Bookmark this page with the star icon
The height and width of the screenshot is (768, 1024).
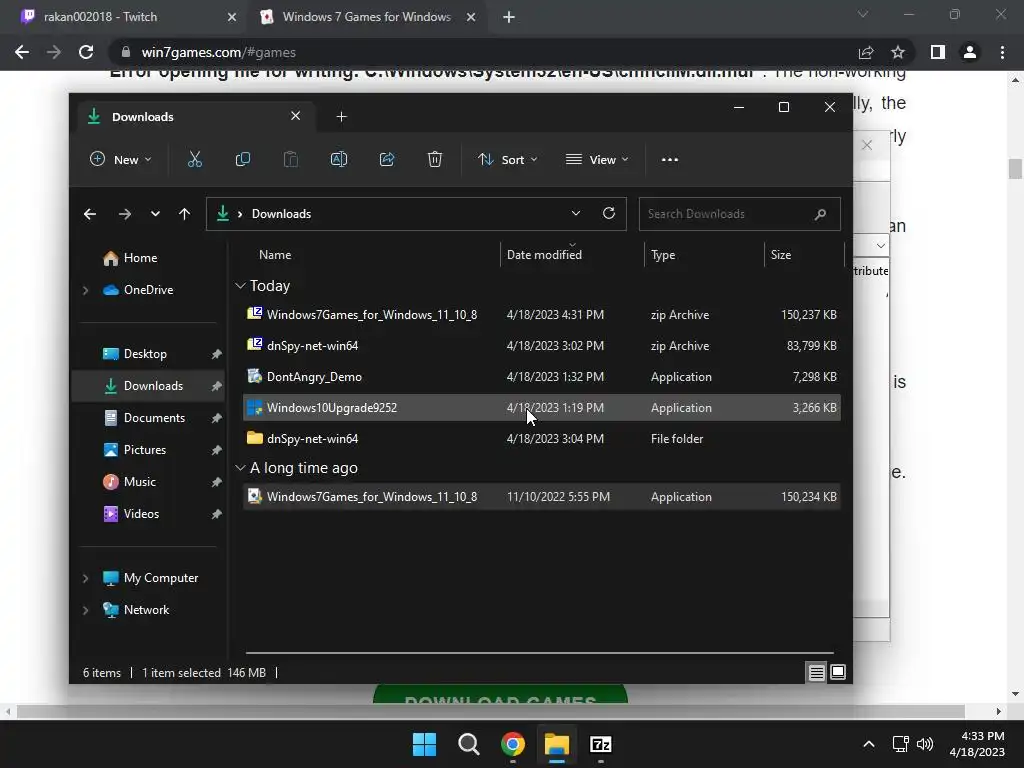(x=898, y=52)
